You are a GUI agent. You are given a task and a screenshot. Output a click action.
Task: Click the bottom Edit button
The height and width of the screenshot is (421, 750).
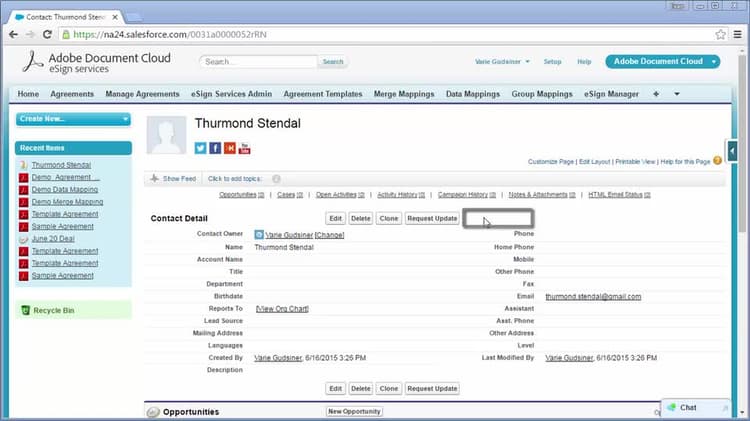[336, 388]
